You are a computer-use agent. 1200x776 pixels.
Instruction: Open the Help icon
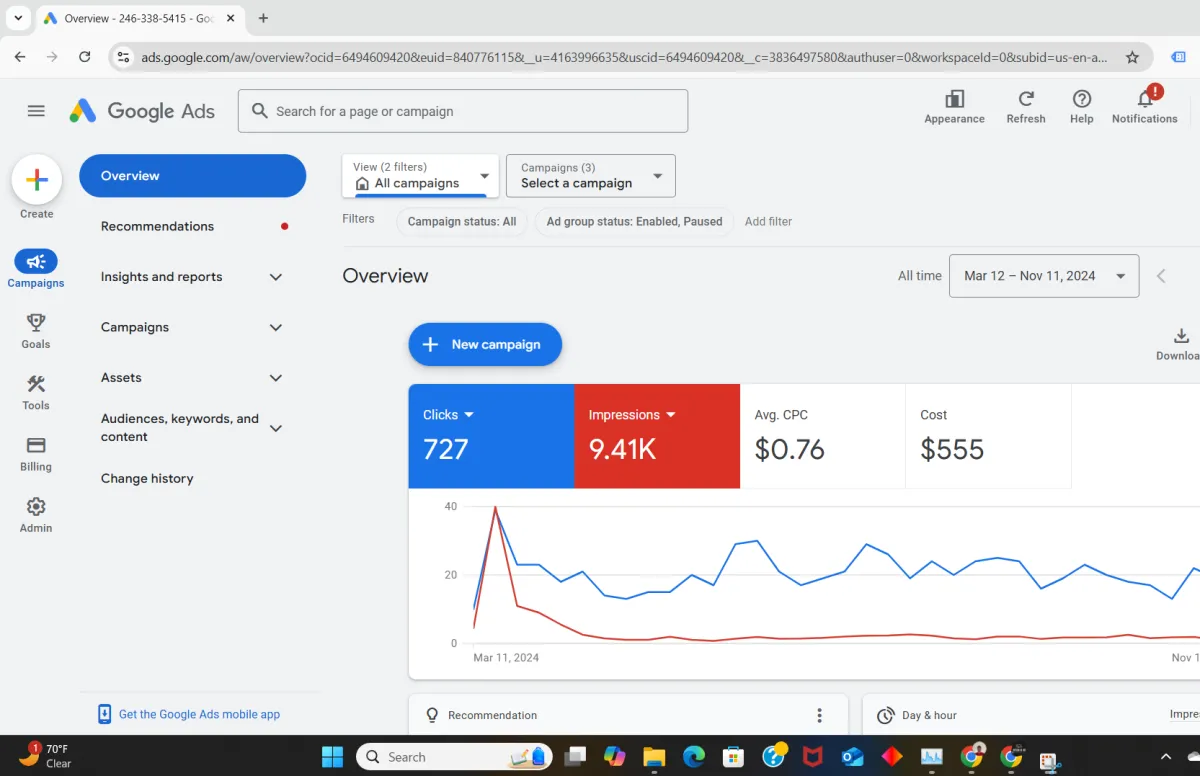tap(1082, 99)
